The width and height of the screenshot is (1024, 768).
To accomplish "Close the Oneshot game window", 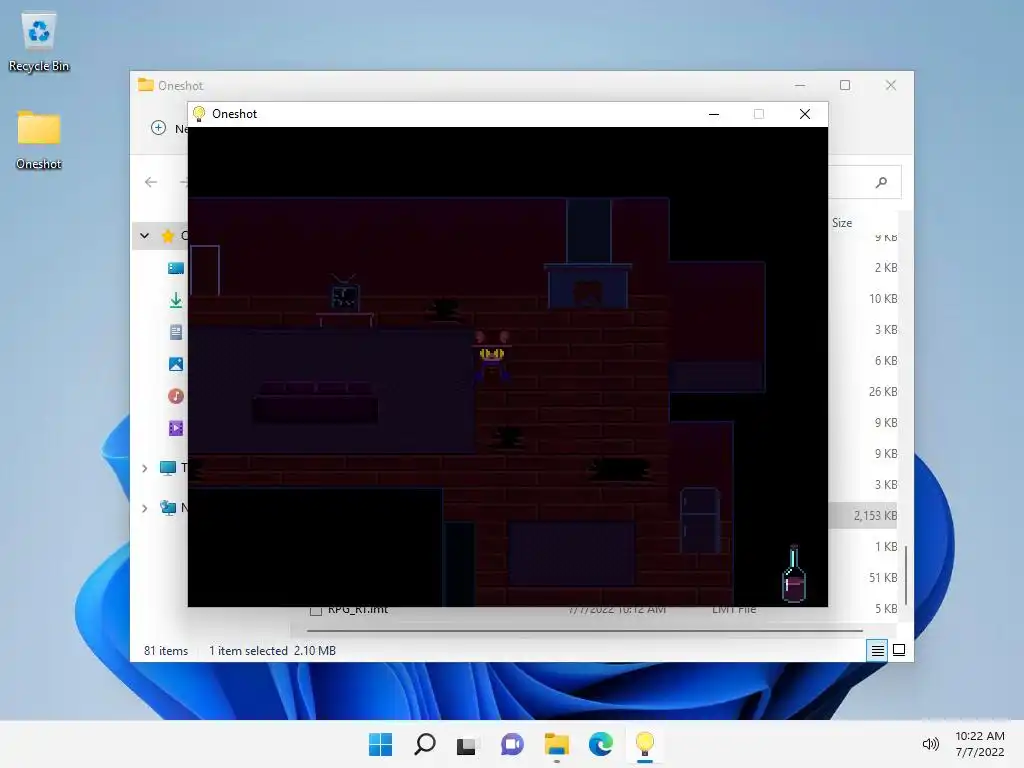I will click(x=805, y=114).
